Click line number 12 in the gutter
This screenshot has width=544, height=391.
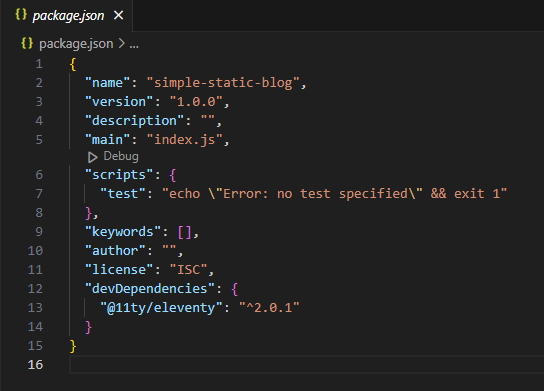(x=35, y=289)
